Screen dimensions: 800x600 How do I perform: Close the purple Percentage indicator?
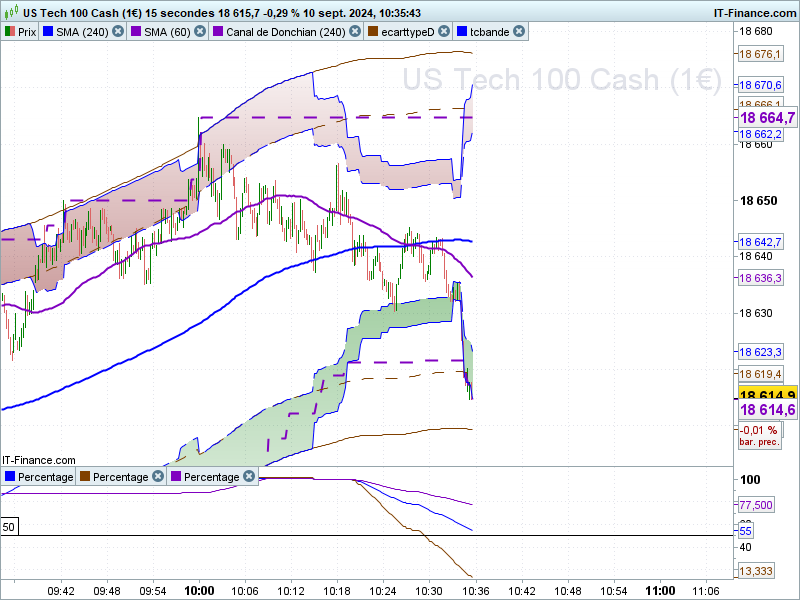[x=248, y=477]
